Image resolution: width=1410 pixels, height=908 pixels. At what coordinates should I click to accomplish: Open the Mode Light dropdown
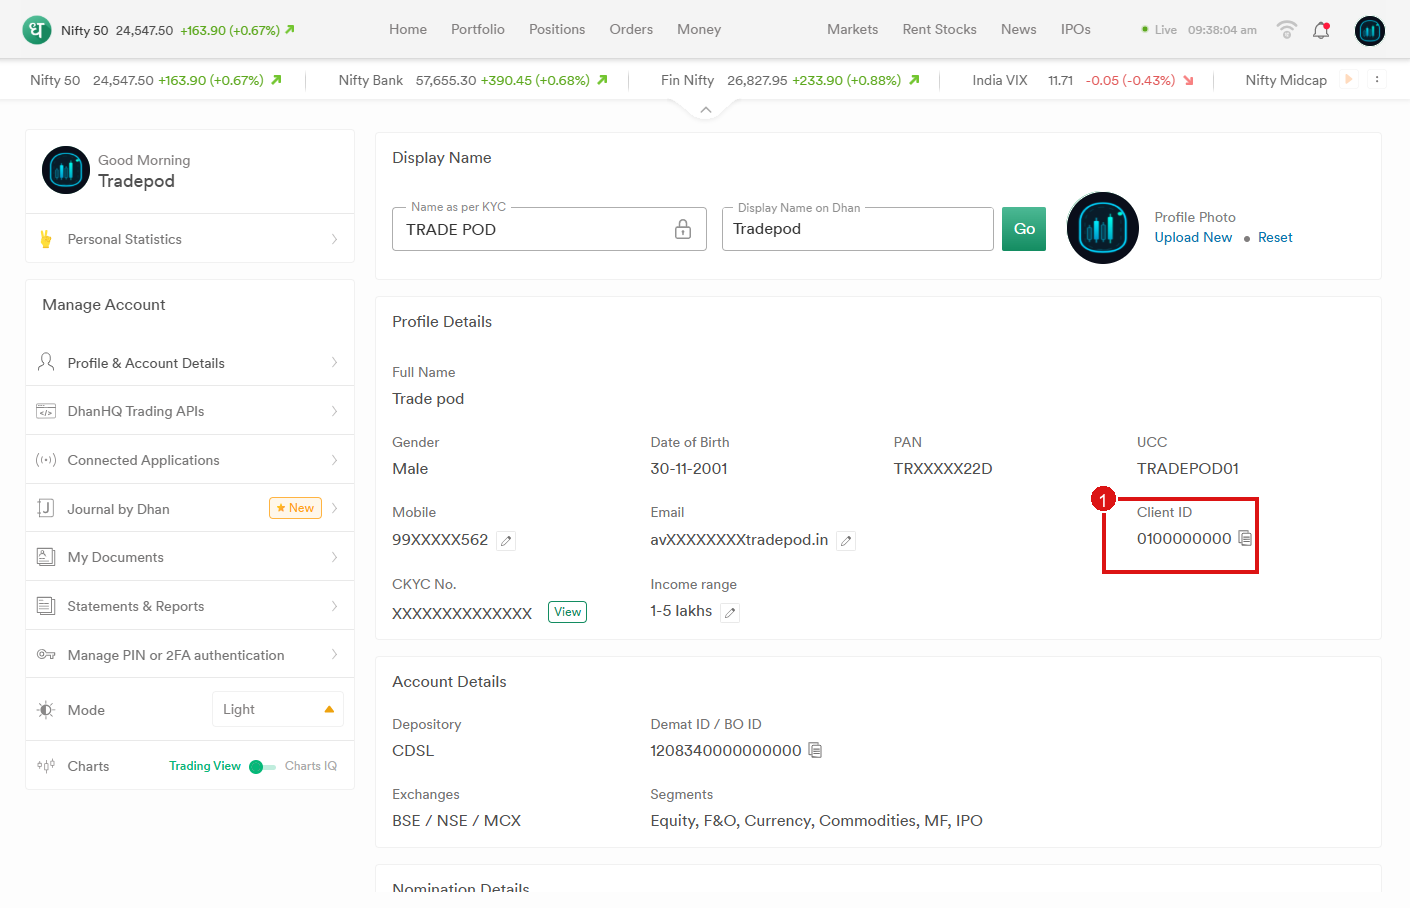click(278, 709)
